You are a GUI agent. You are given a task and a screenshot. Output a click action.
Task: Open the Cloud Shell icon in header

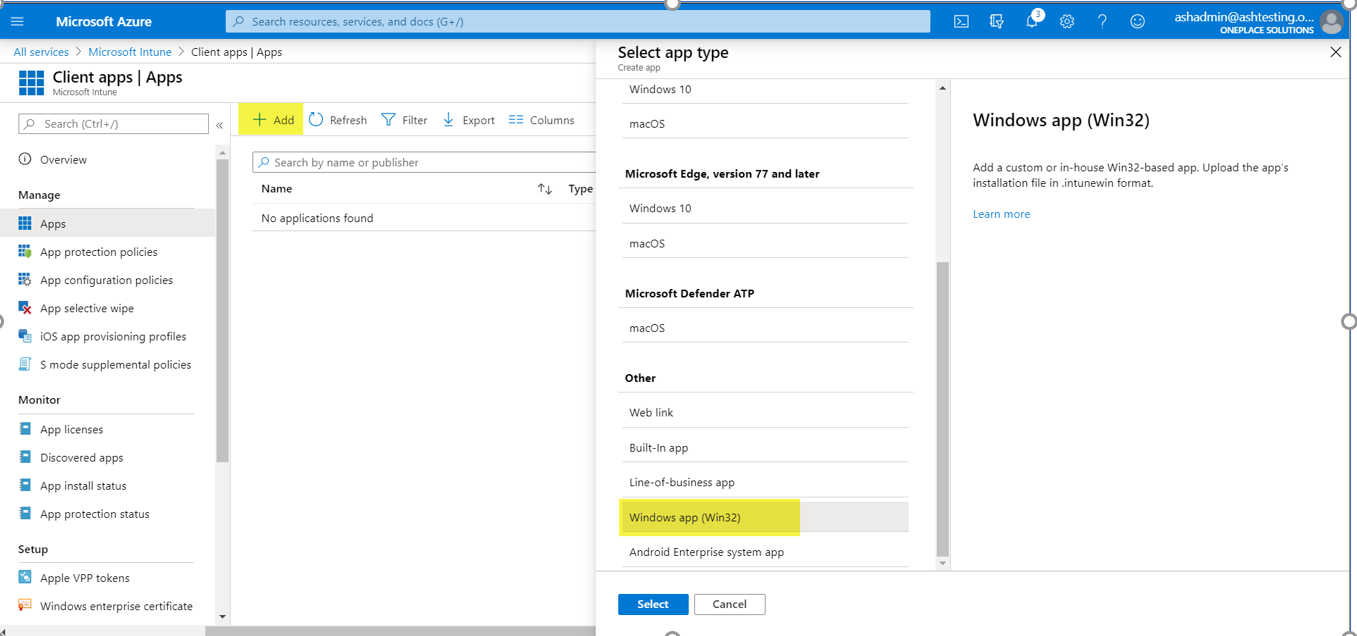[961, 21]
